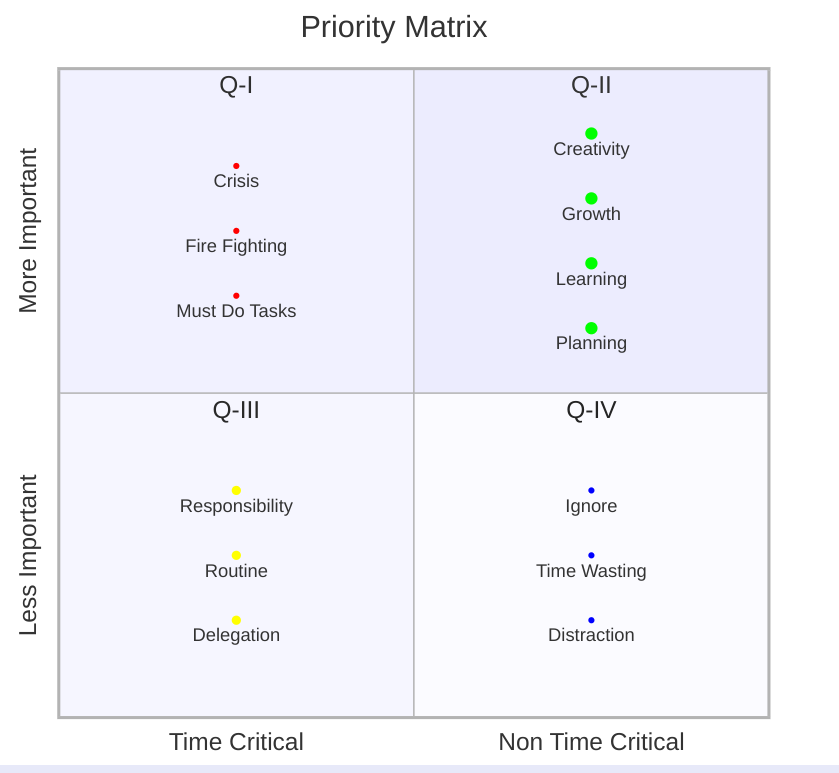The image size is (839, 773).
Task: Click the yellow Responsibility dot
Action: tap(236, 491)
